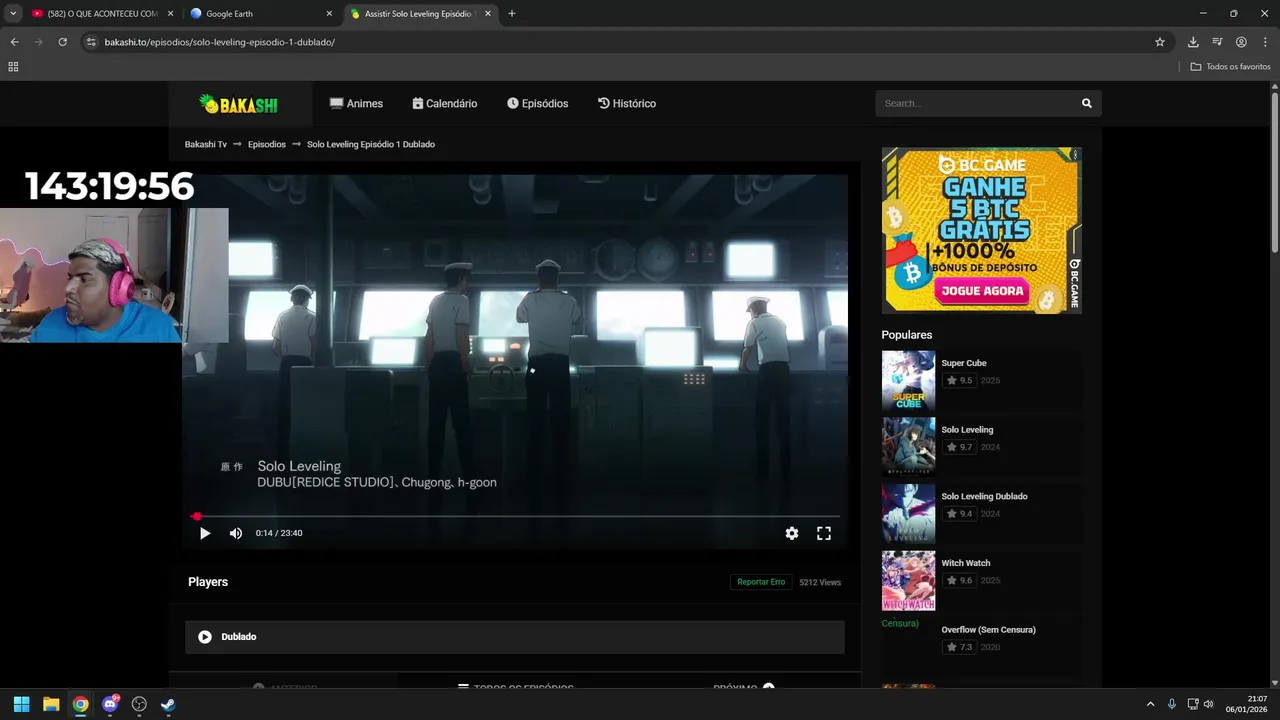Go back in browser history

click(x=14, y=42)
